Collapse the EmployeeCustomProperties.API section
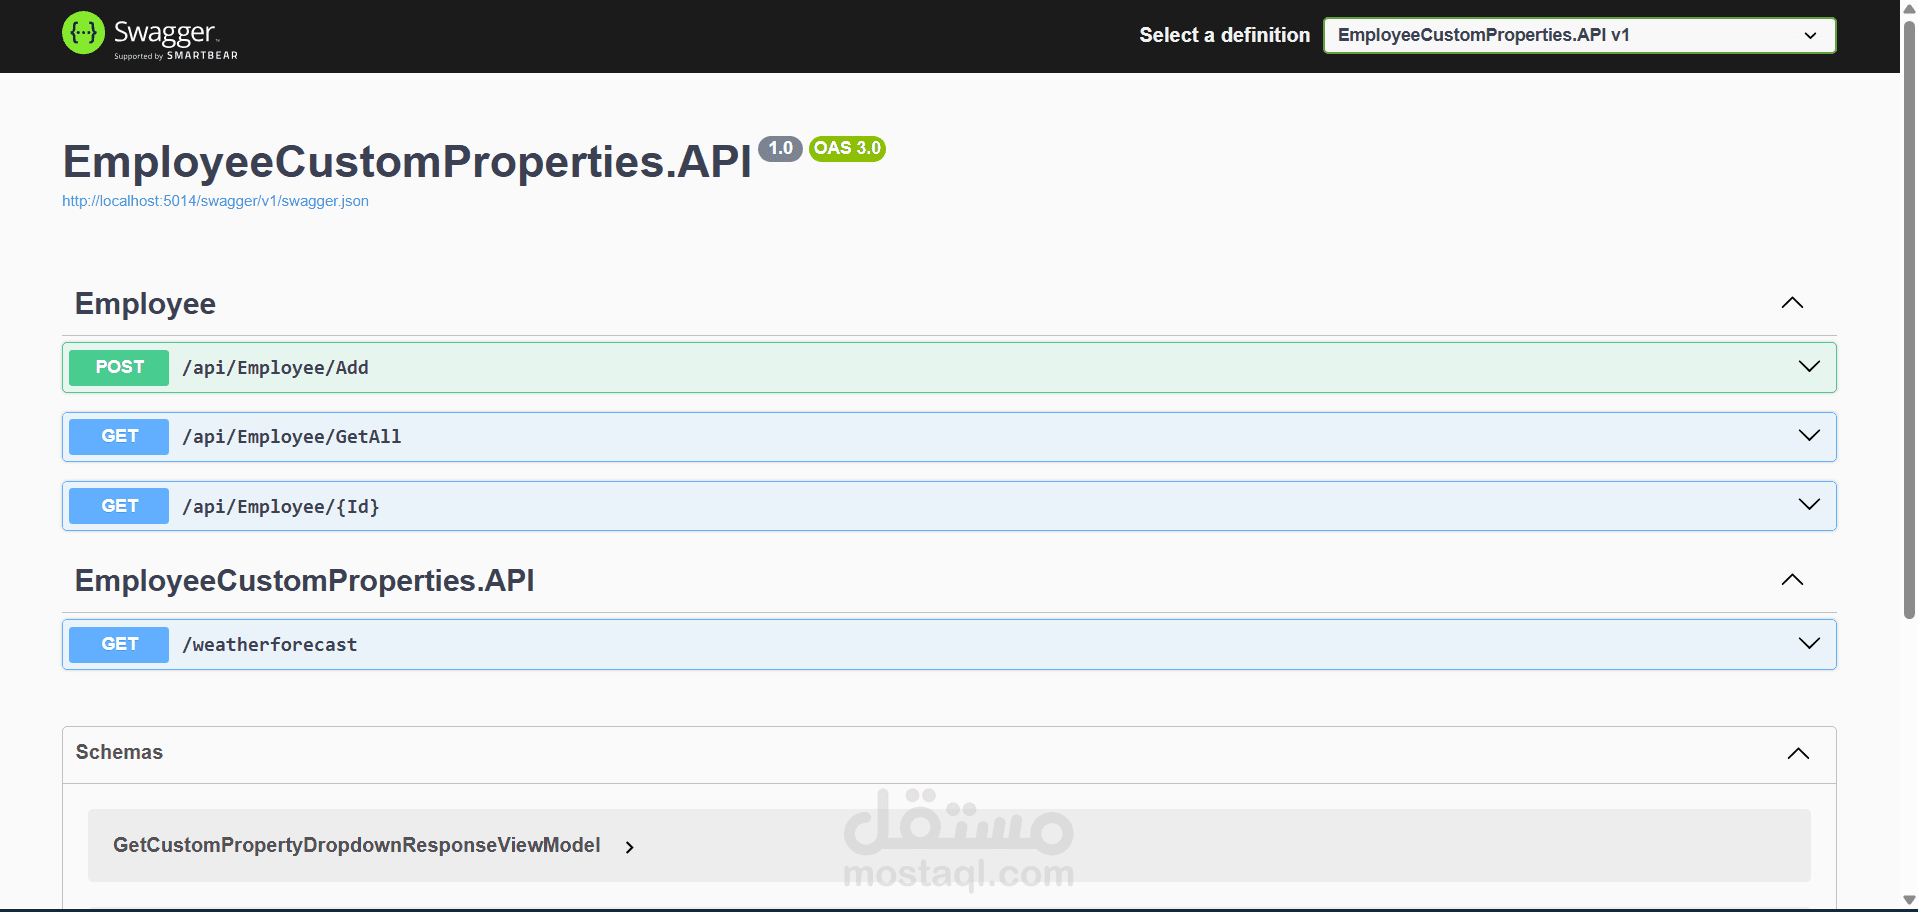This screenshot has height=912, width=1918. pos(1792,580)
